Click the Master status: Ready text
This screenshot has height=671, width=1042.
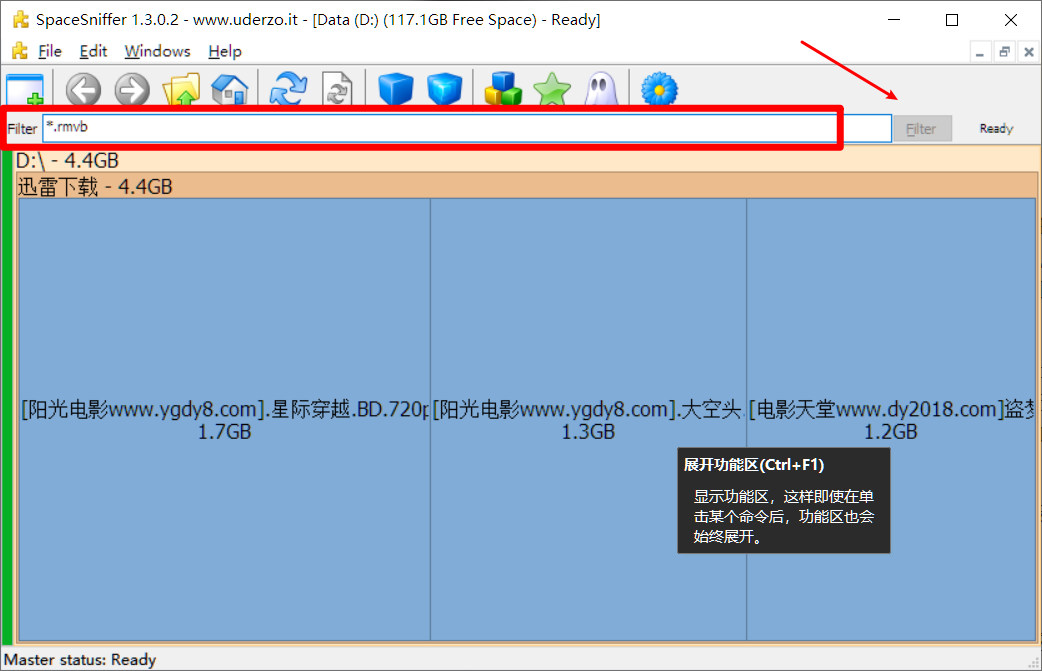[x=80, y=660]
